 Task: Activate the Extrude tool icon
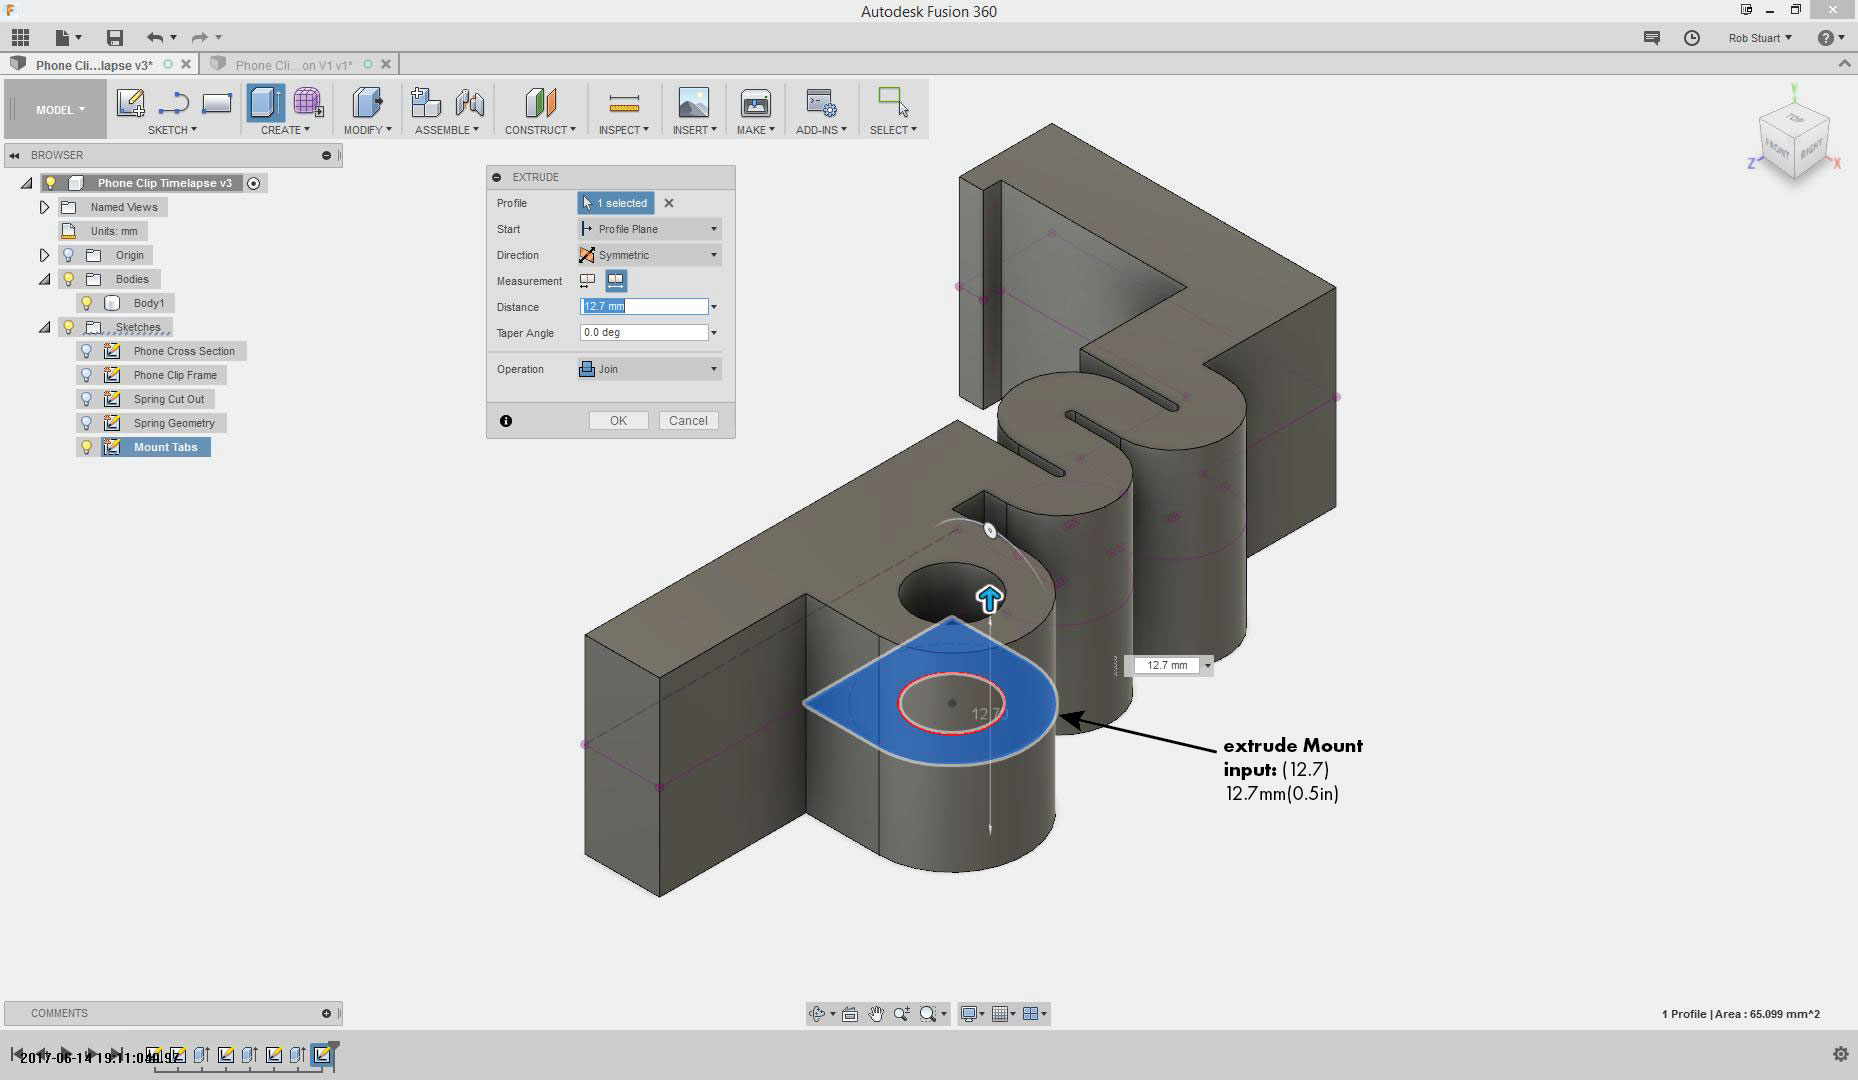[265, 103]
